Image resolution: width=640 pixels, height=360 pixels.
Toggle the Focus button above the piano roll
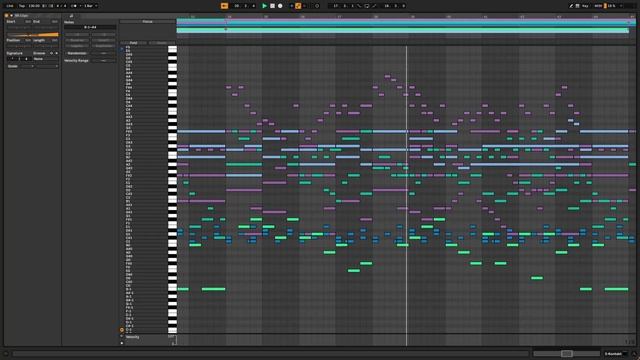tap(147, 22)
